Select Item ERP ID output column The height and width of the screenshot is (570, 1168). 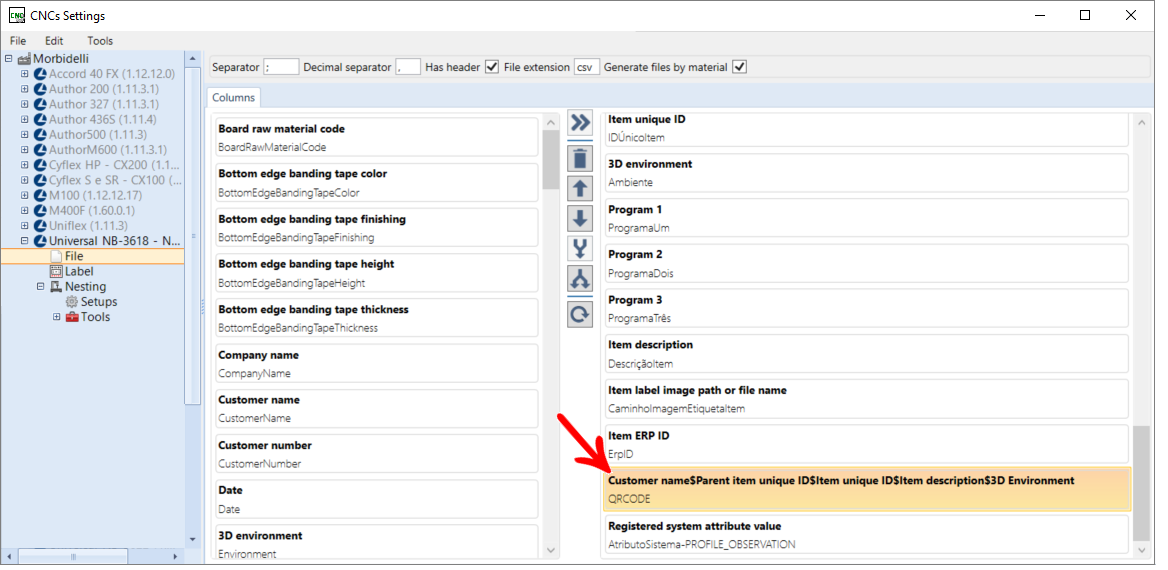pyautogui.click(x=867, y=444)
